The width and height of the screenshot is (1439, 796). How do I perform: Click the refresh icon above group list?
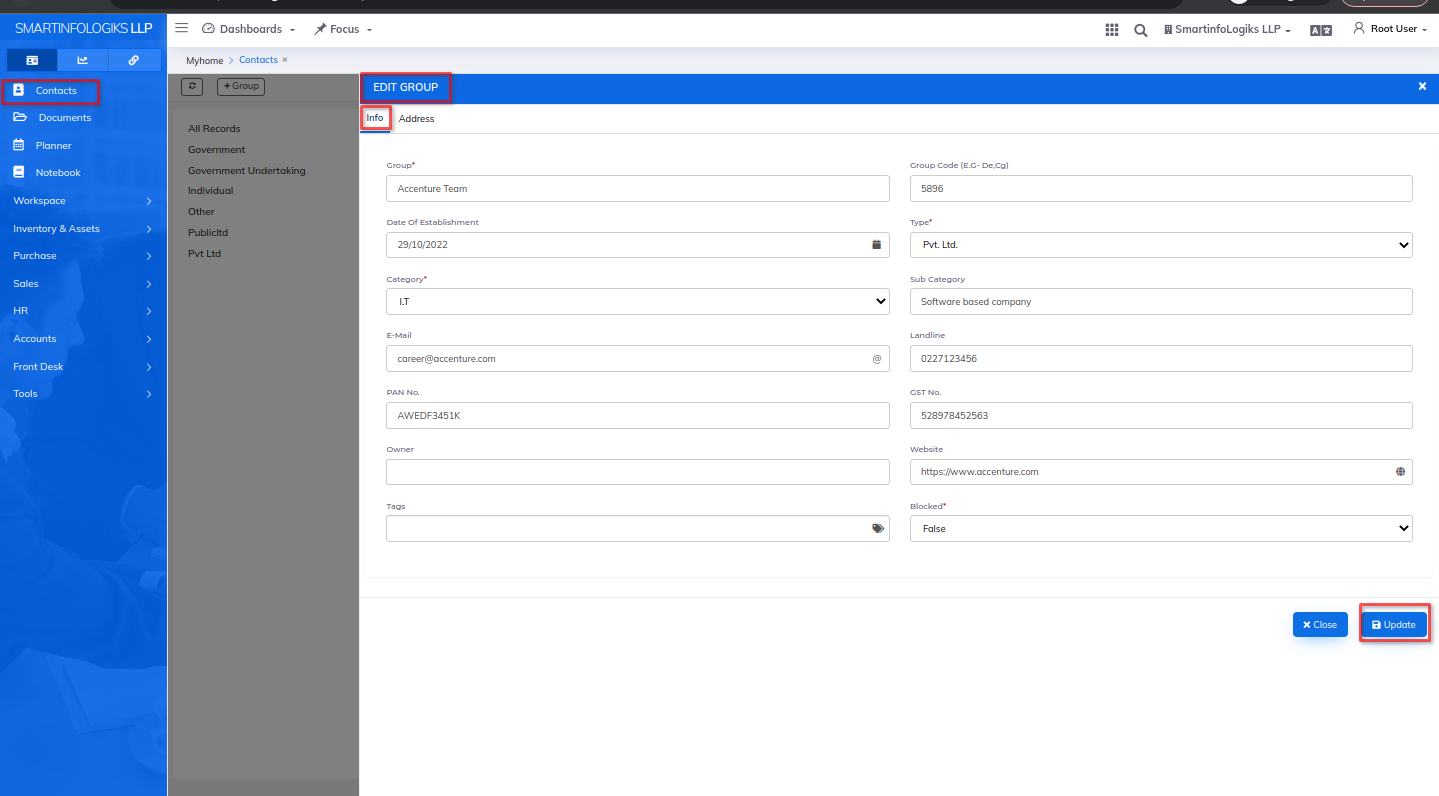click(x=192, y=86)
